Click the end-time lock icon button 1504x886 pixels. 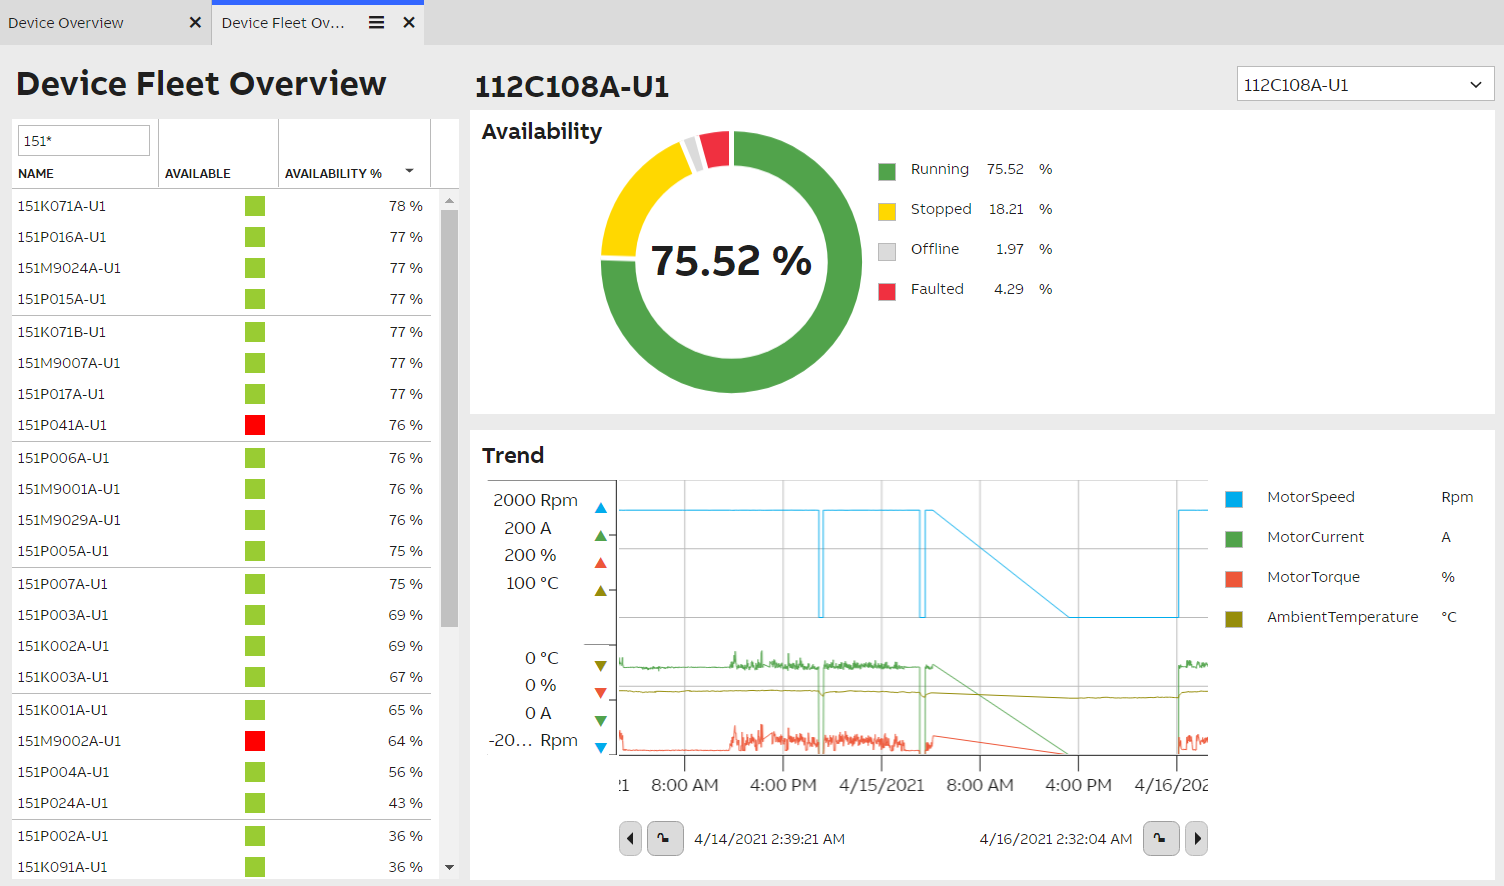coord(1162,839)
